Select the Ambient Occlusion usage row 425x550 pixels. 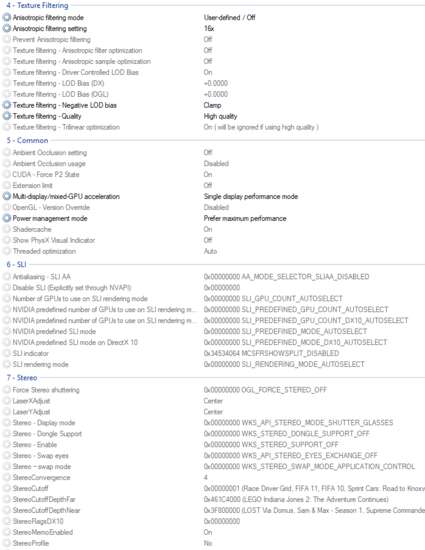212,163
